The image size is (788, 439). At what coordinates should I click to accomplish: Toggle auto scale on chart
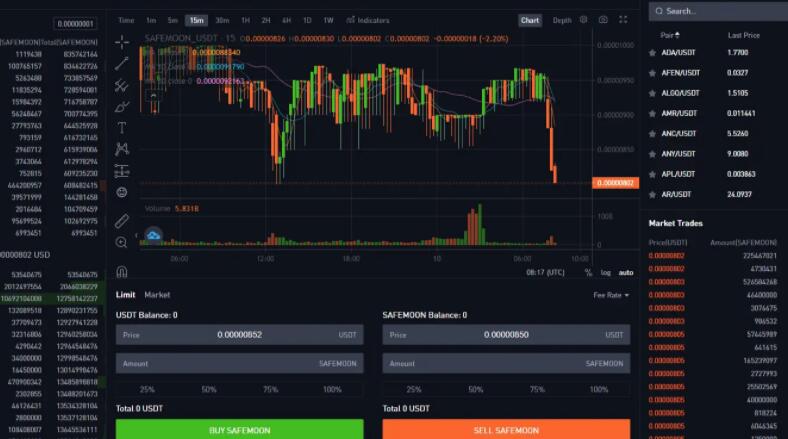tap(626, 273)
